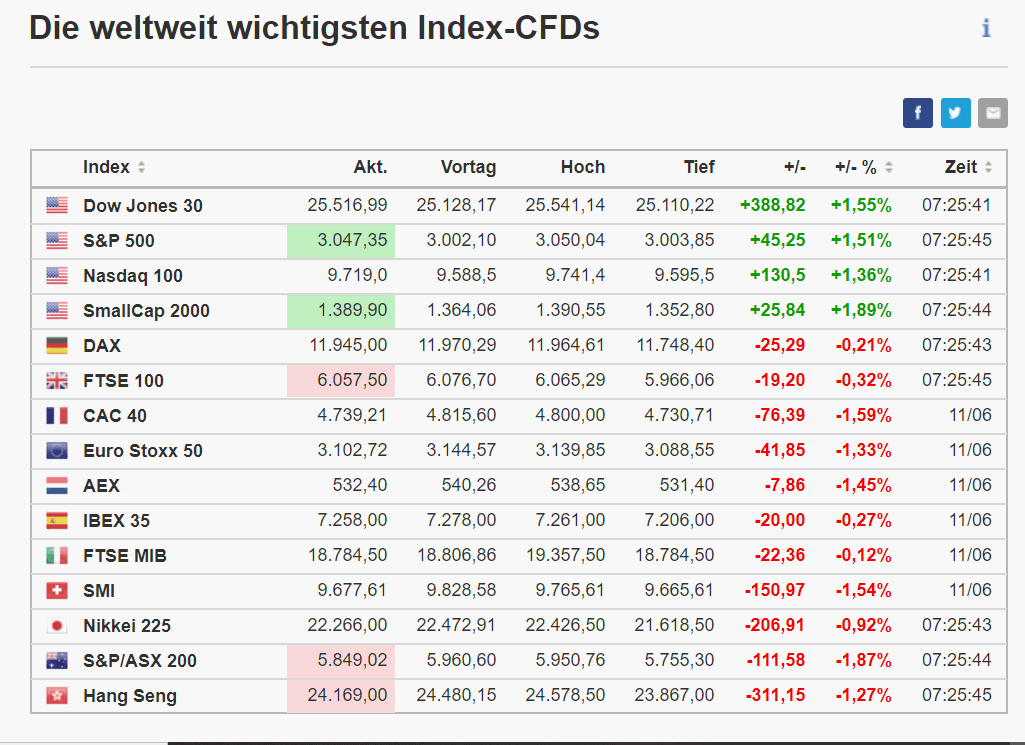Click the Akt. column header

coord(370,167)
